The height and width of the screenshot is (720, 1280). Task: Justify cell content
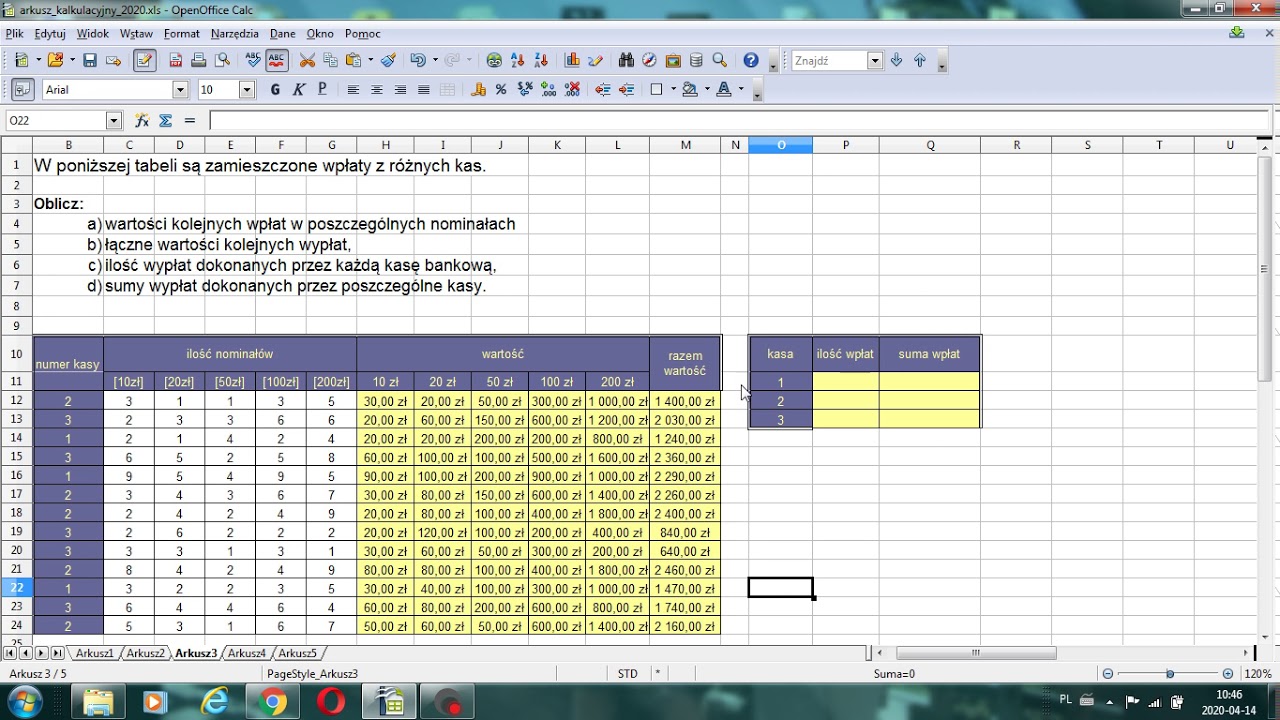[424, 89]
